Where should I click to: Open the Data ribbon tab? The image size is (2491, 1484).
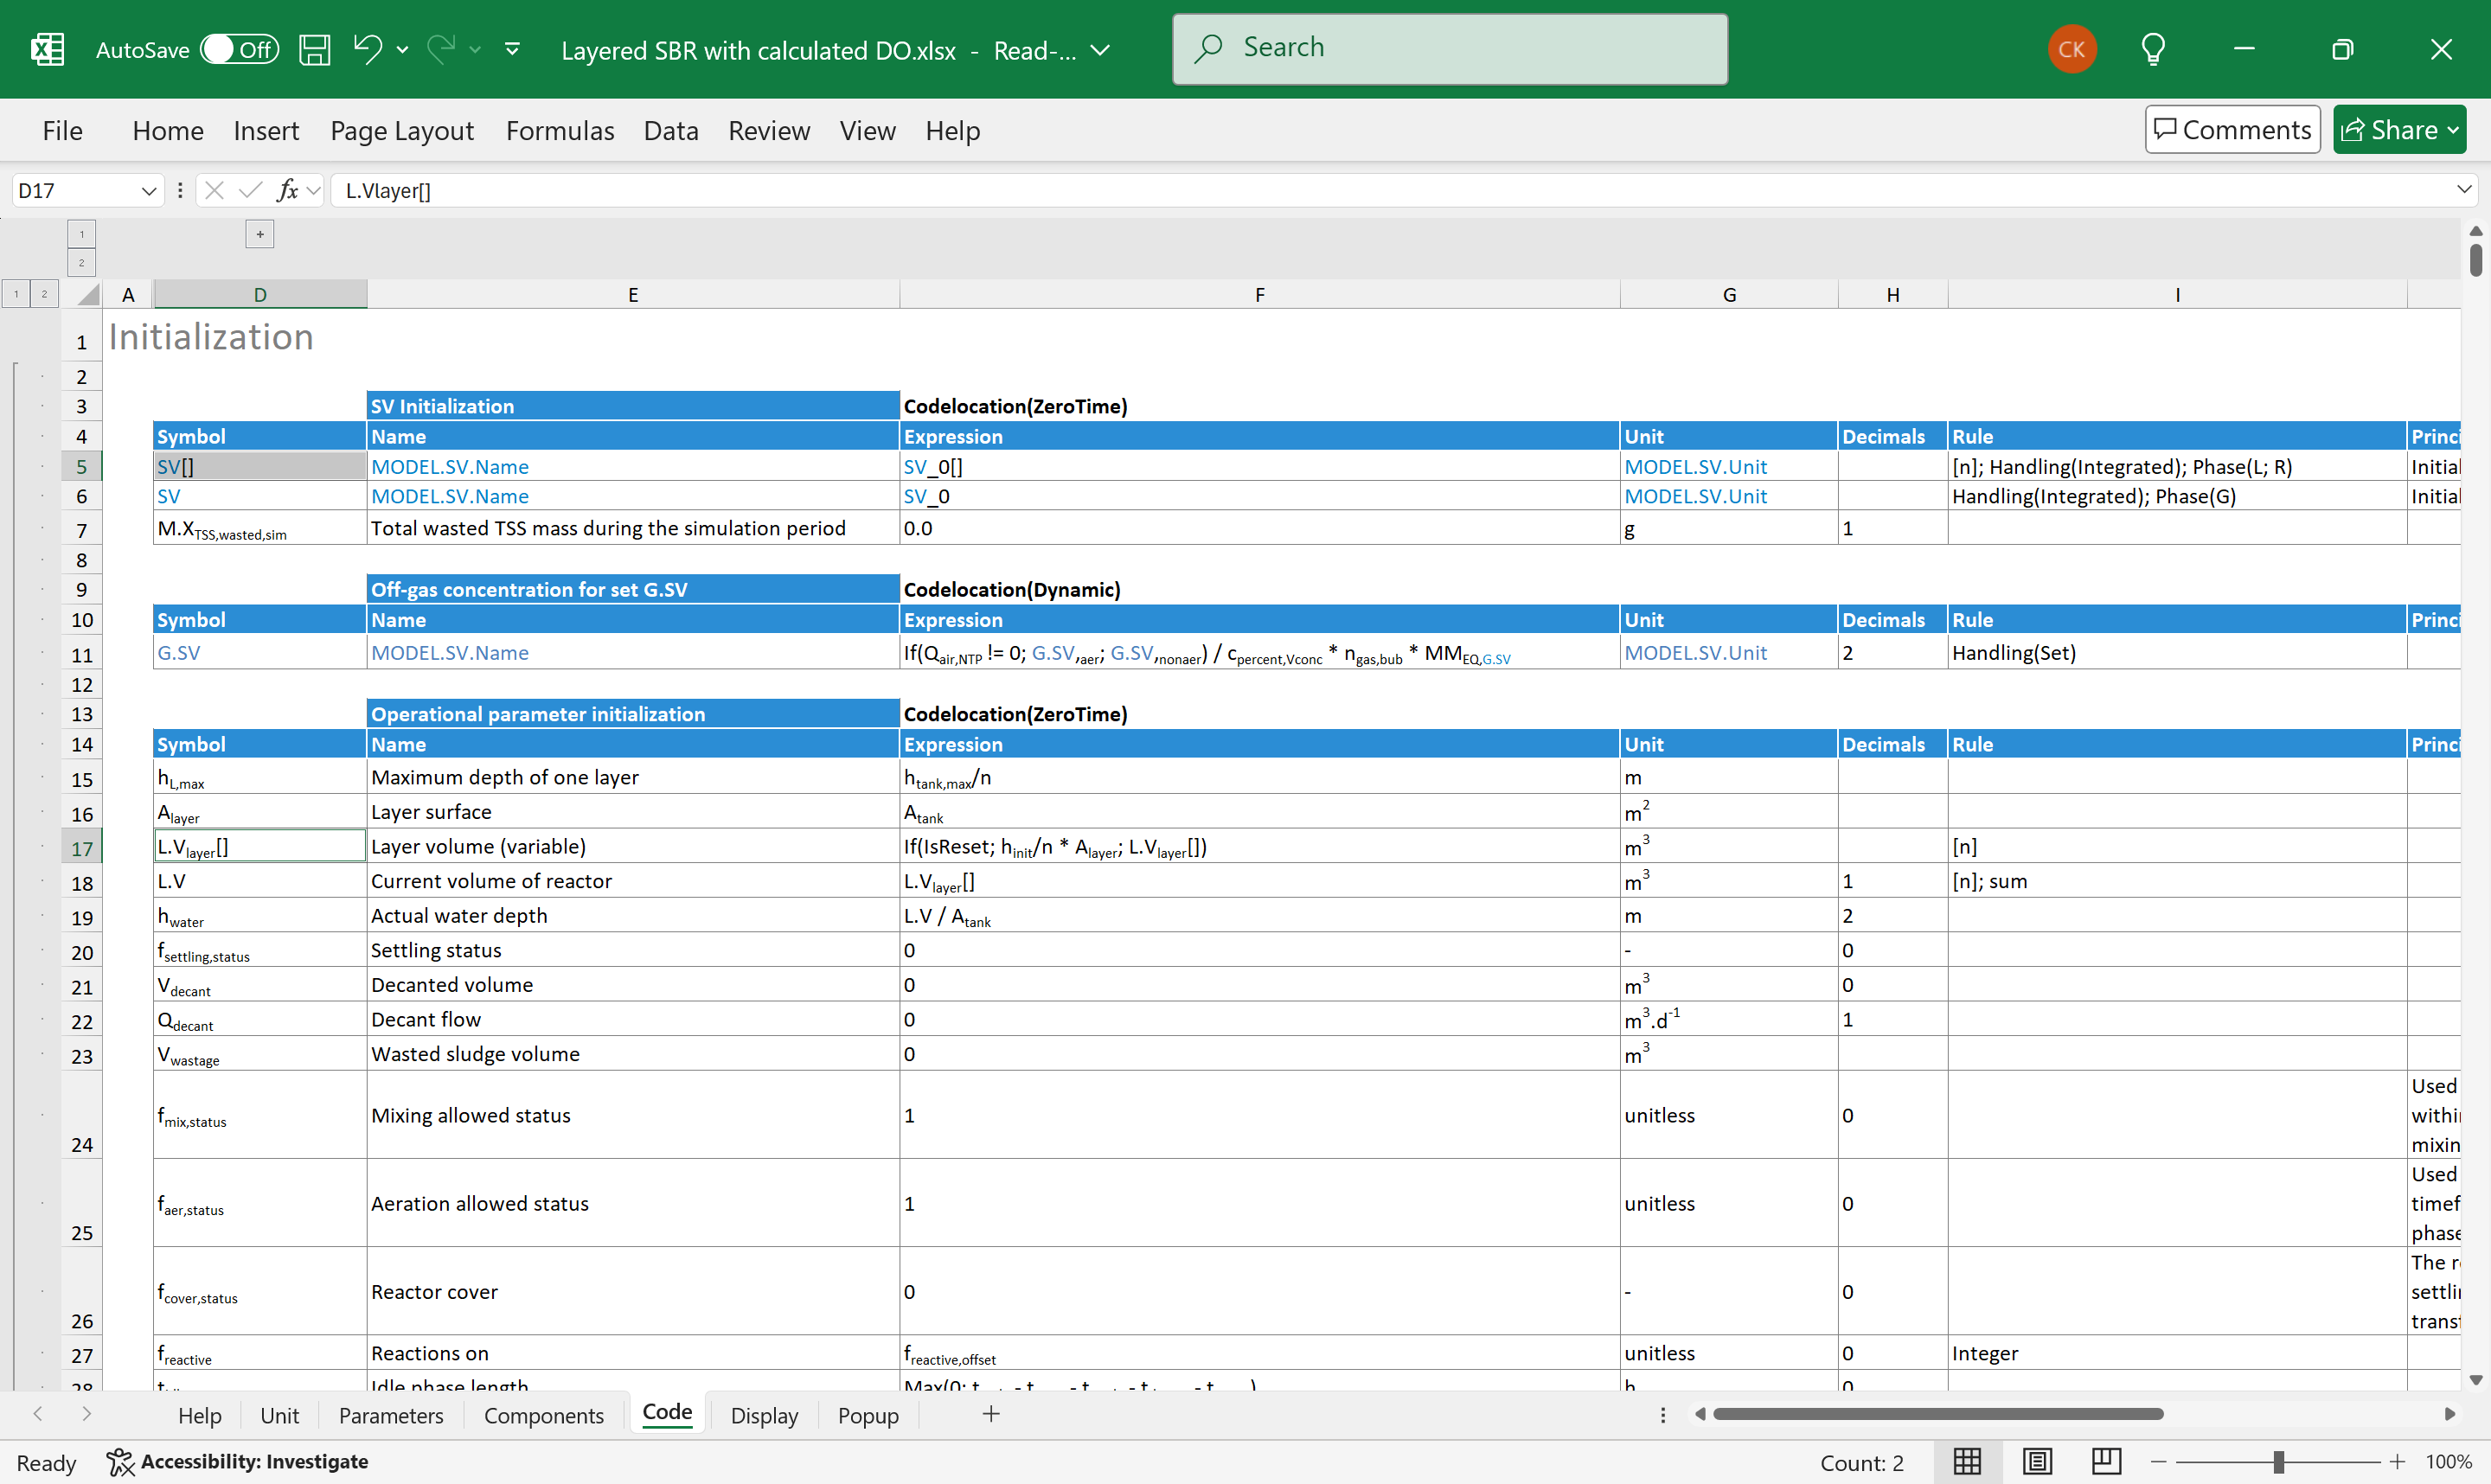coord(671,130)
